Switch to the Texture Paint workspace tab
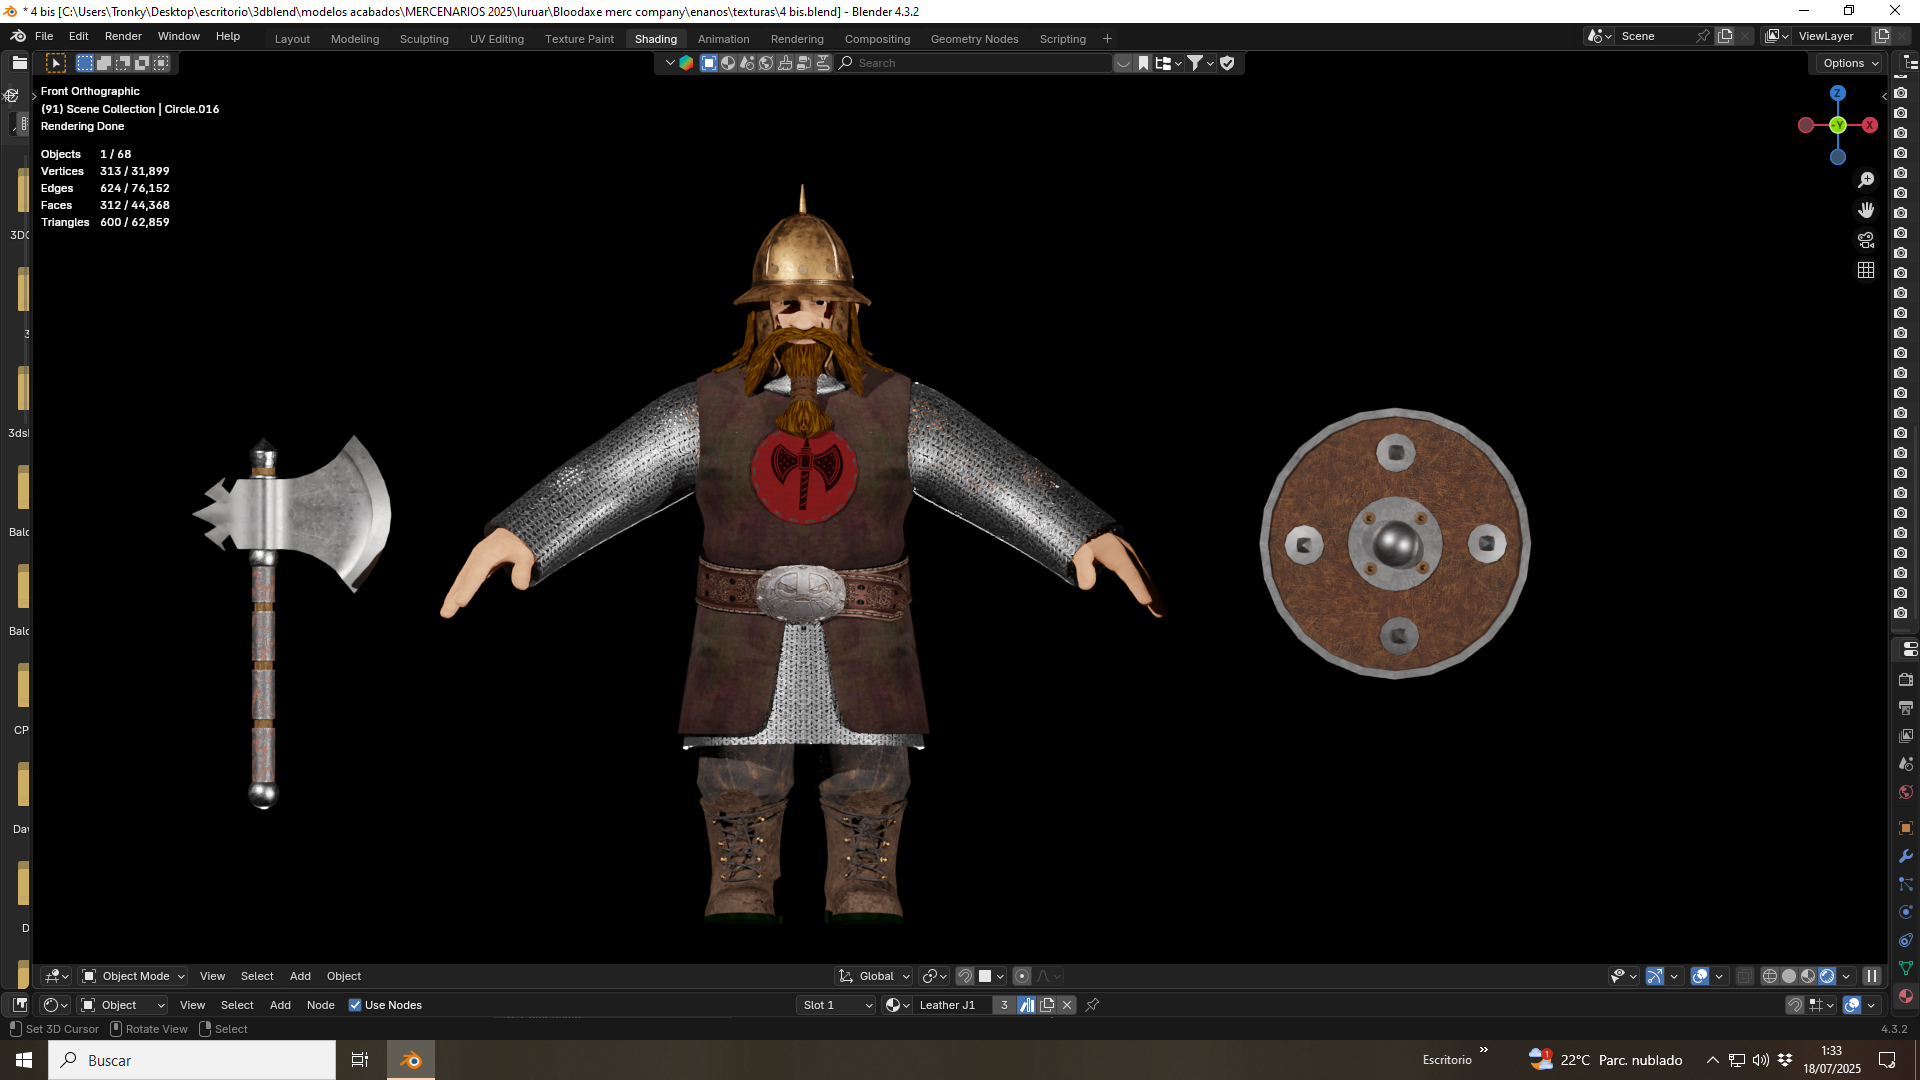The image size is (1920, 1080). [x=579, y=39]
